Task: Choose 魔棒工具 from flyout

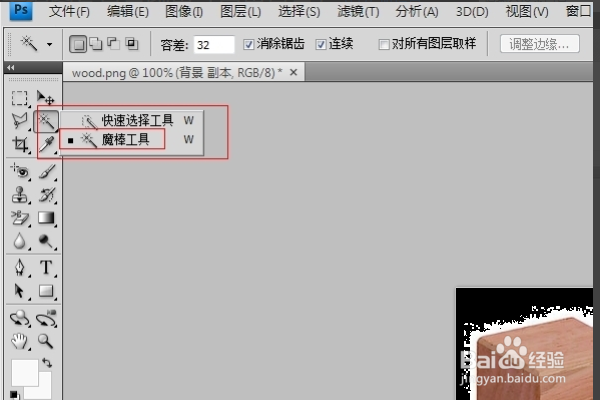Action: pos(132,139)
